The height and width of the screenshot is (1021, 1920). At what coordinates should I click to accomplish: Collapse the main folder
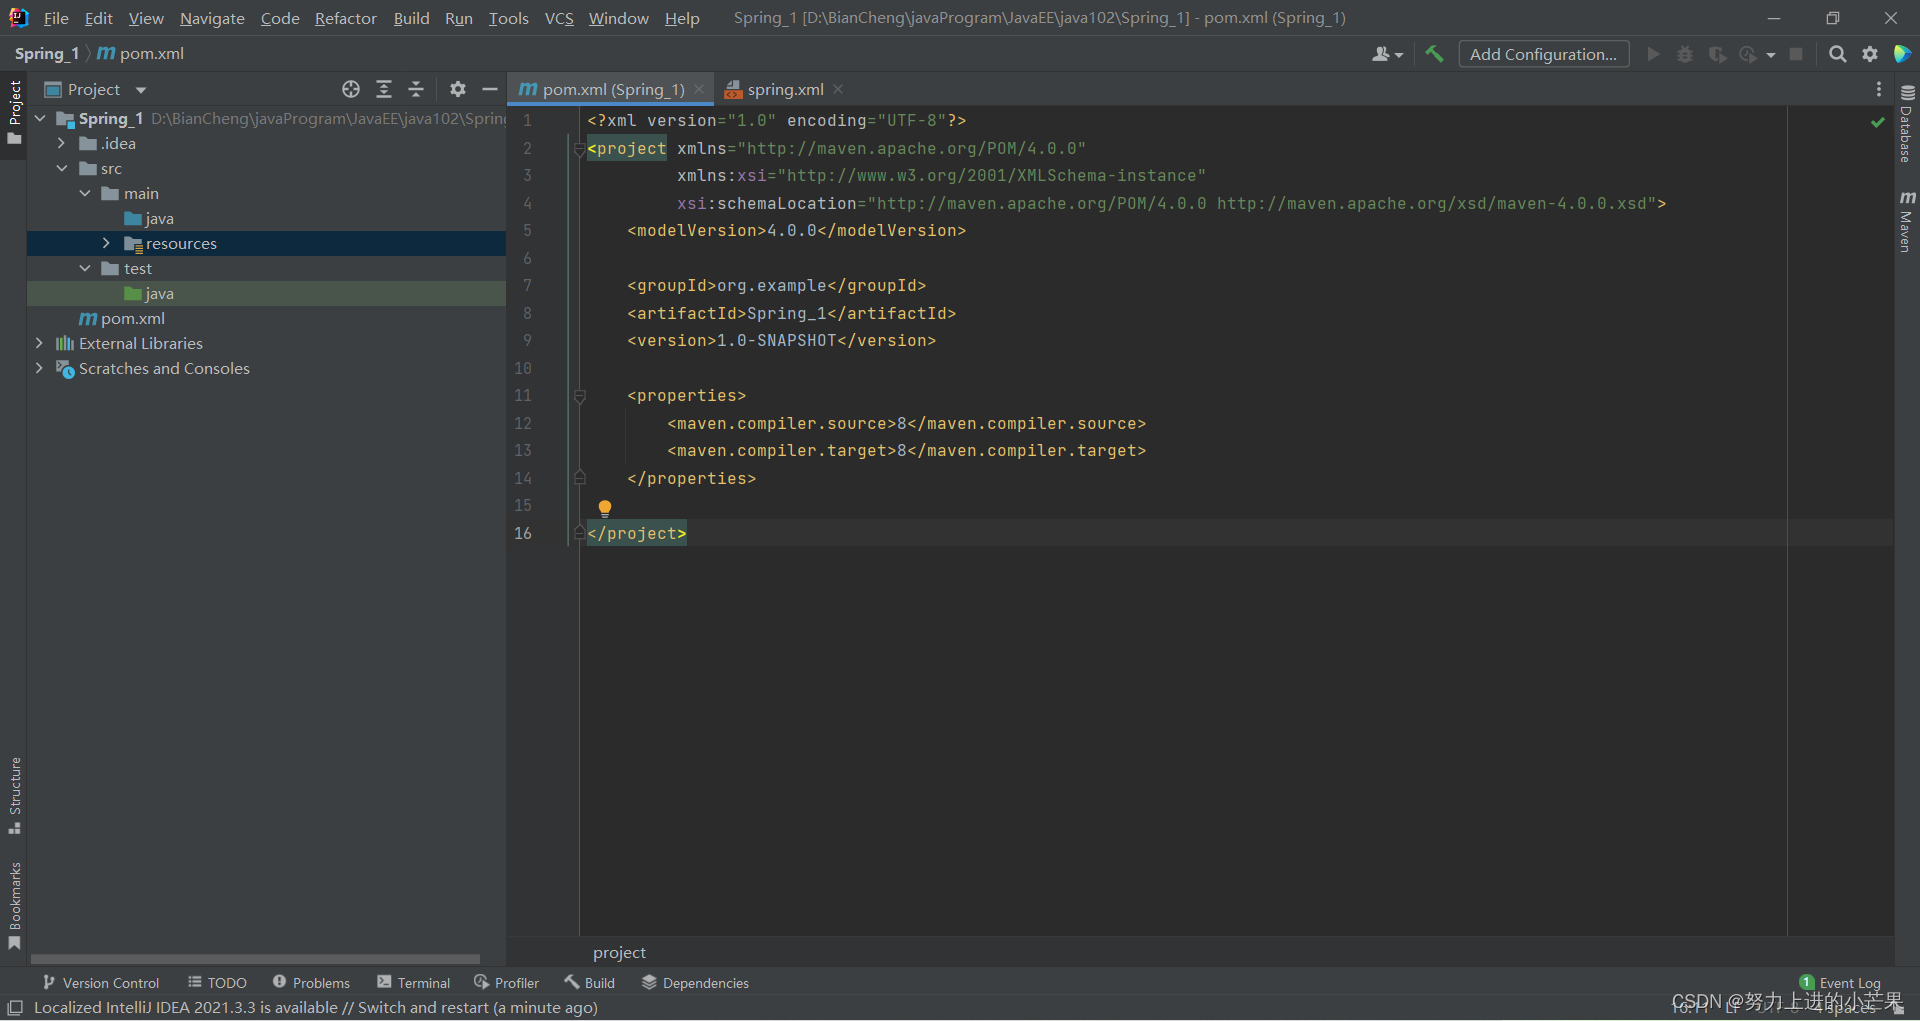85,193
